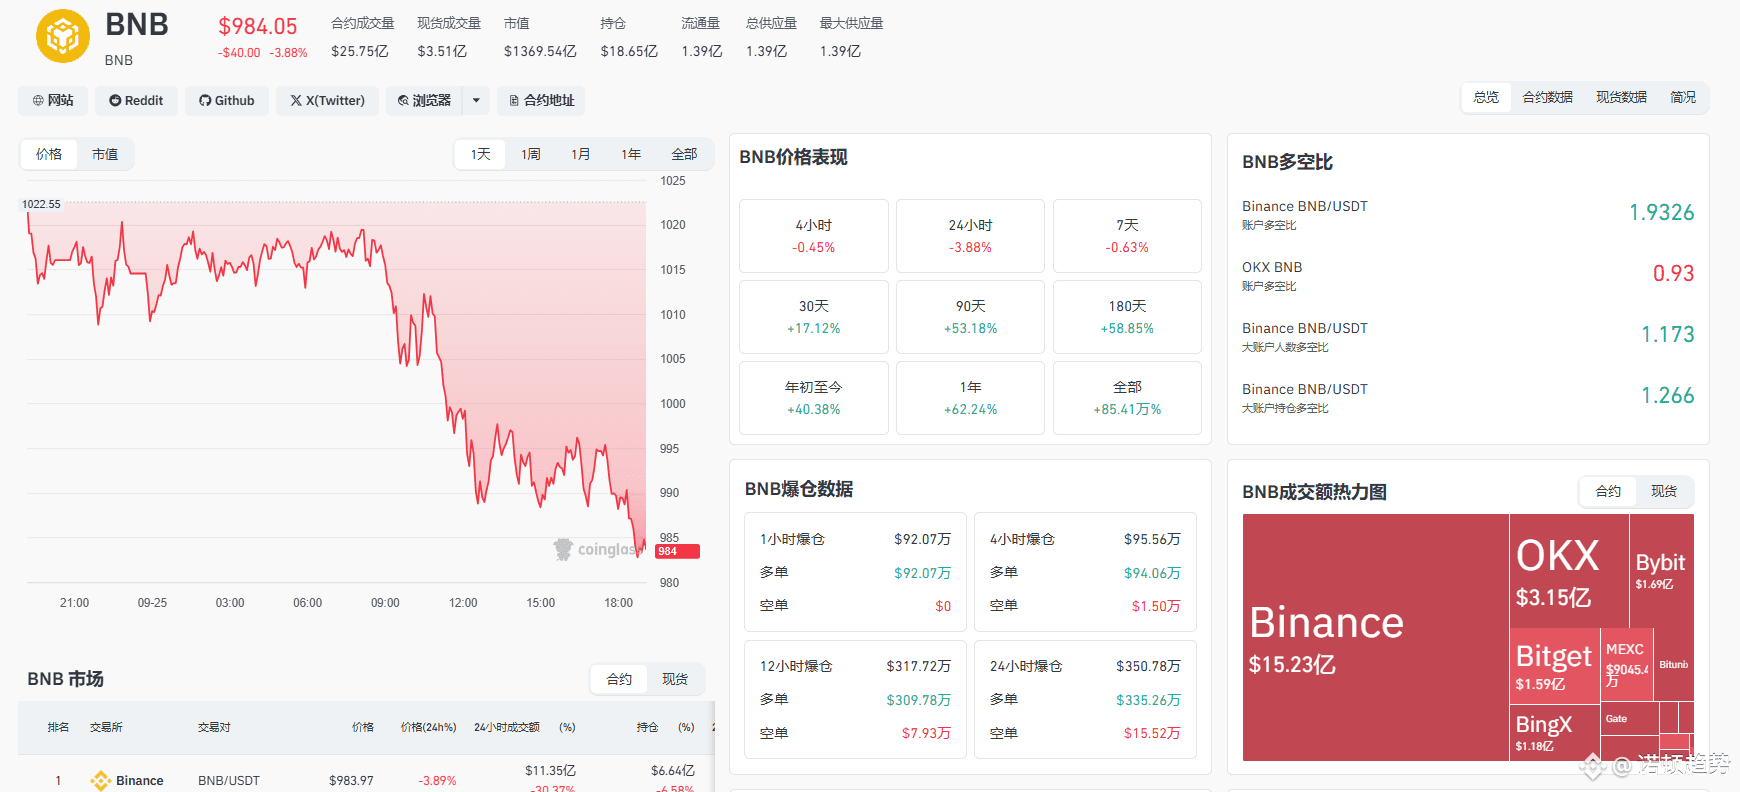The height and width of the screenshot is (792, 1740).
Task: Click the 7天 price performance card
Action: click(1127, 236)
